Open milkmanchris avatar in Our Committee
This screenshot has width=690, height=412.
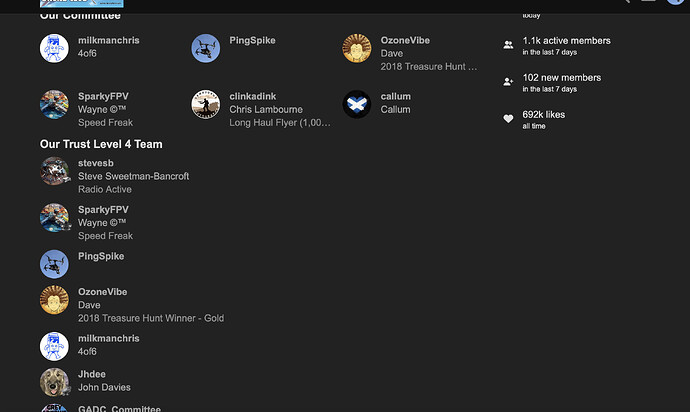[x=54, y=48]
